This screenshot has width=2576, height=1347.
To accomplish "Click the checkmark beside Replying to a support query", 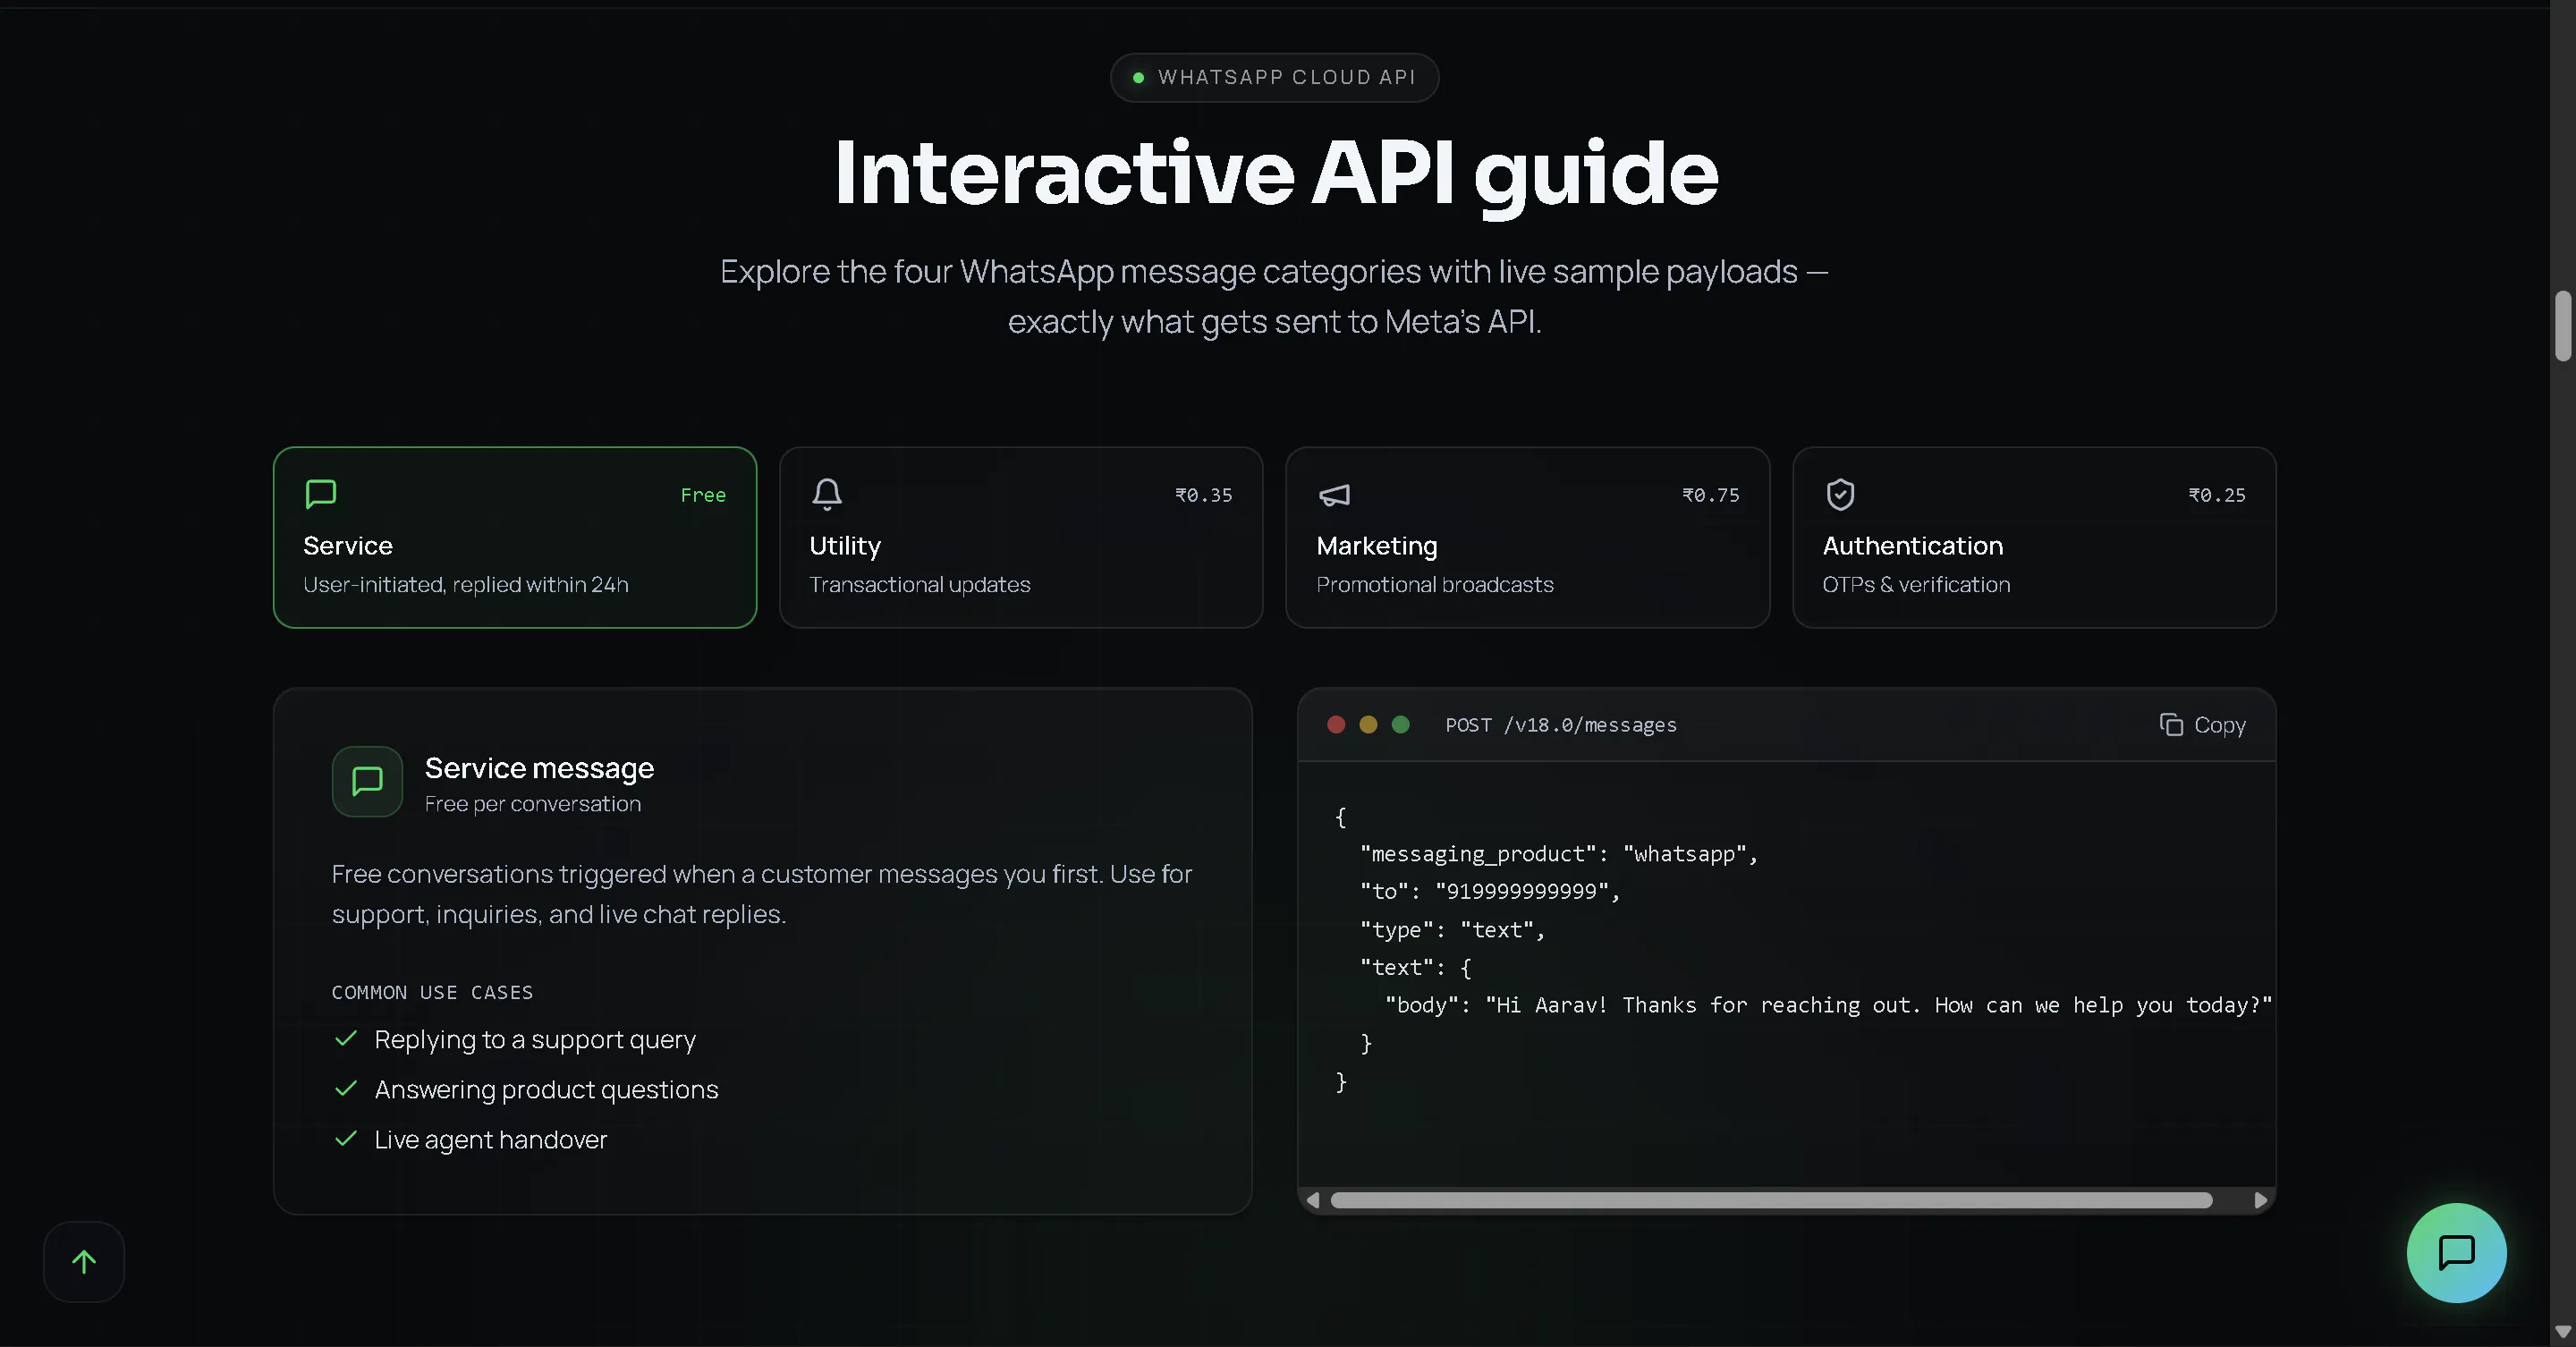I will (345, 1038).
